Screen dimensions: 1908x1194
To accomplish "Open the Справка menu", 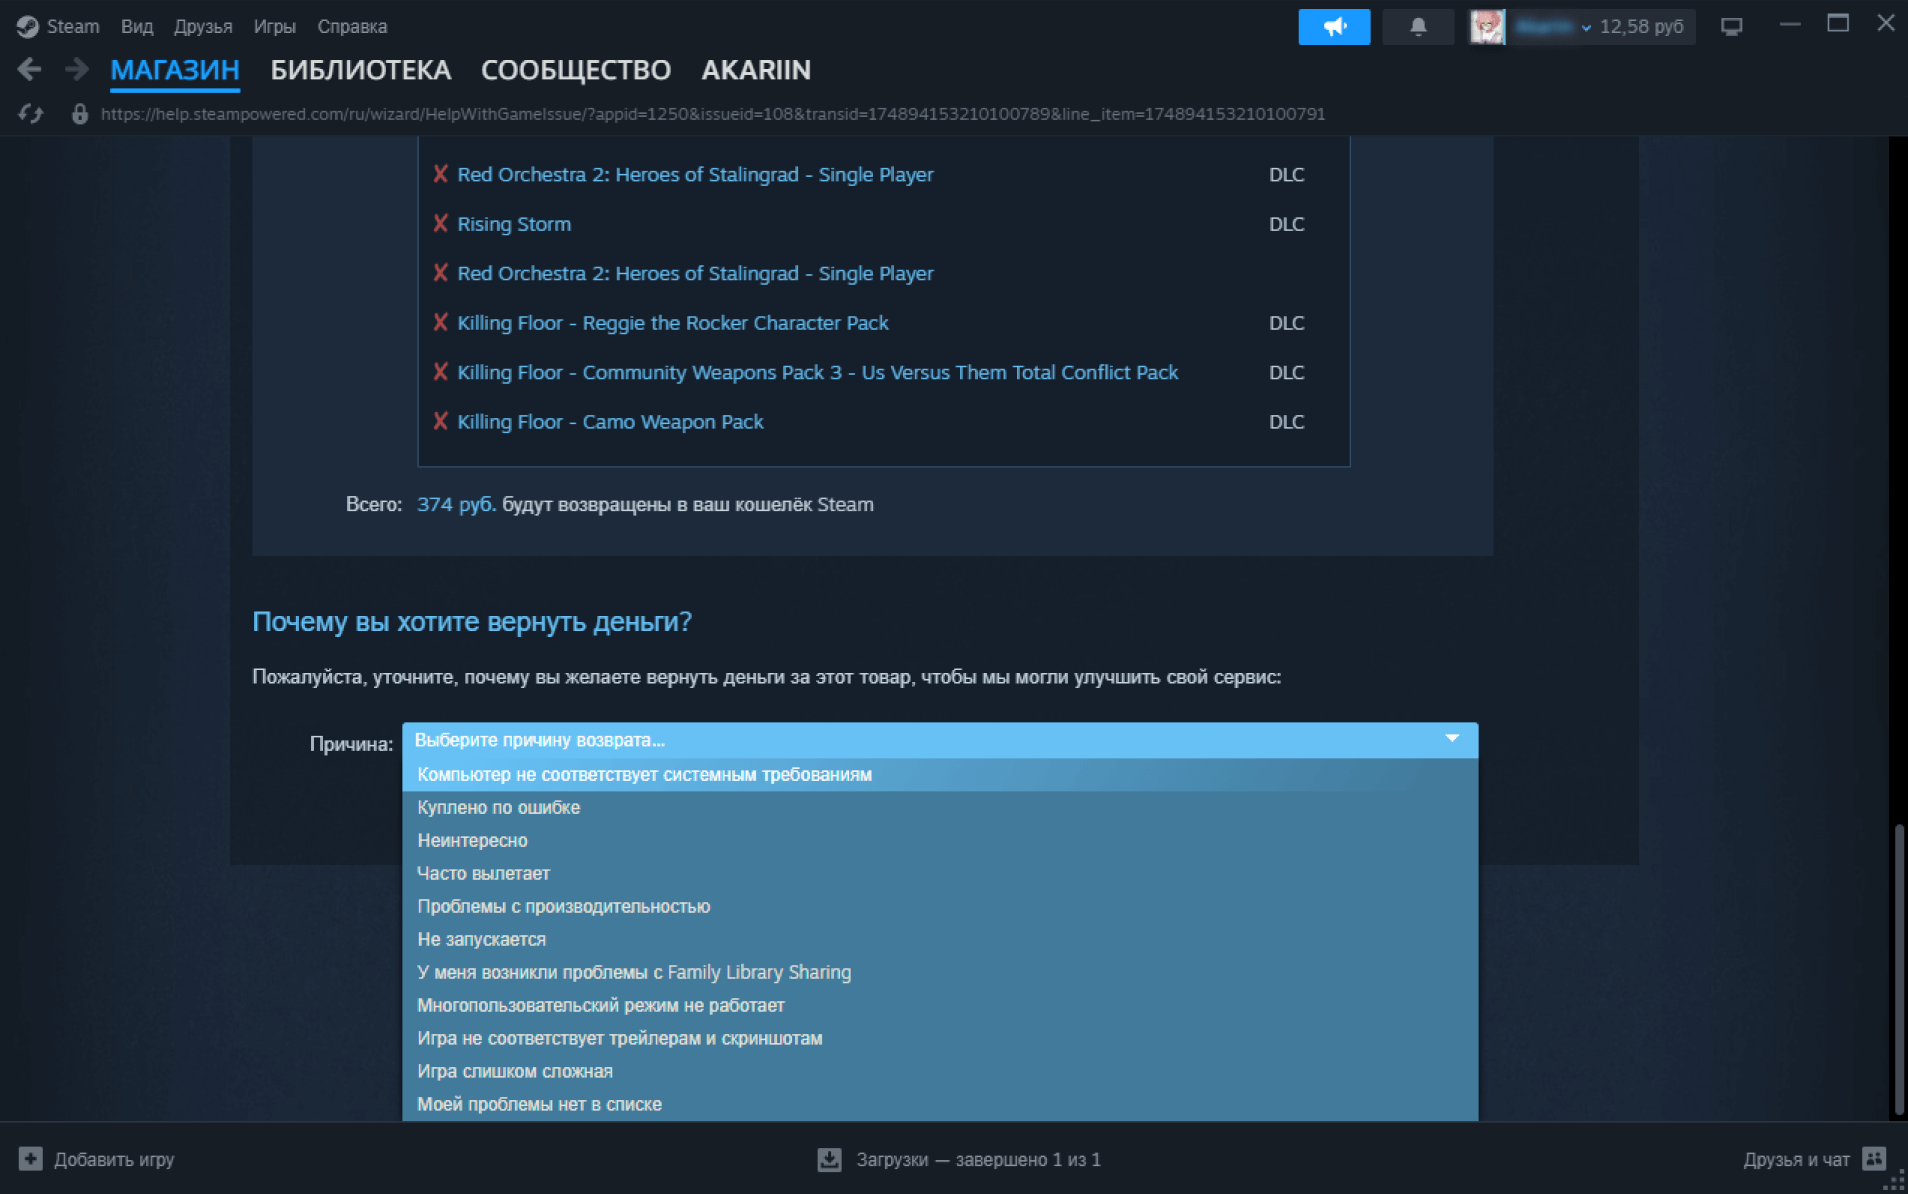I will point(352,27).
